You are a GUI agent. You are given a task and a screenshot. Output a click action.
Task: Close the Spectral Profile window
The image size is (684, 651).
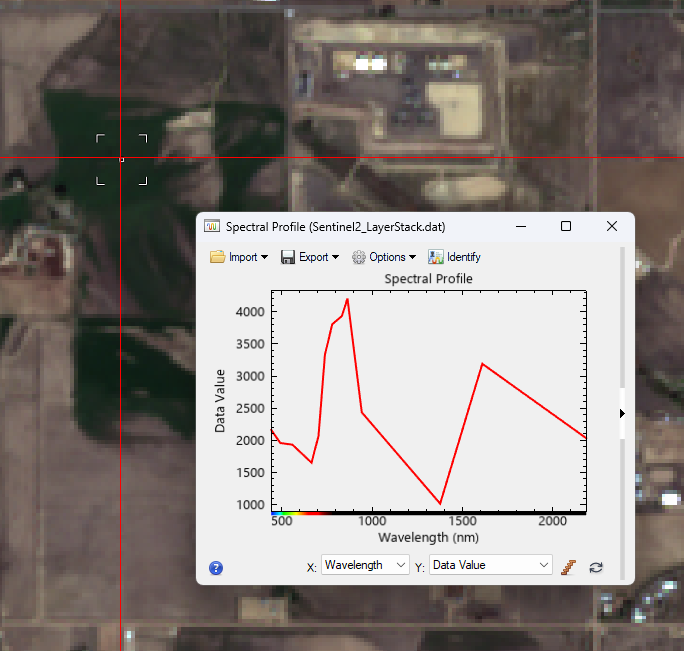coord(612,227)
